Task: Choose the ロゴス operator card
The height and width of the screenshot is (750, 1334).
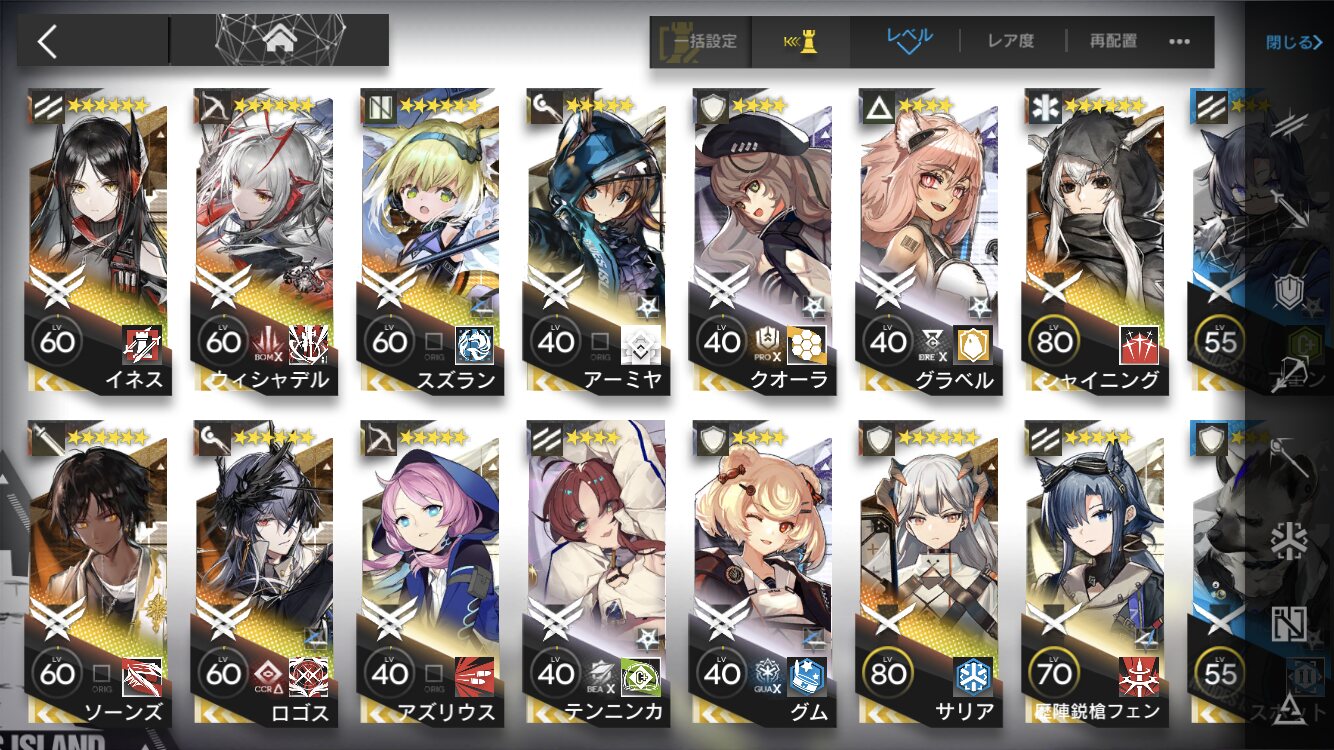Action: 266,573
